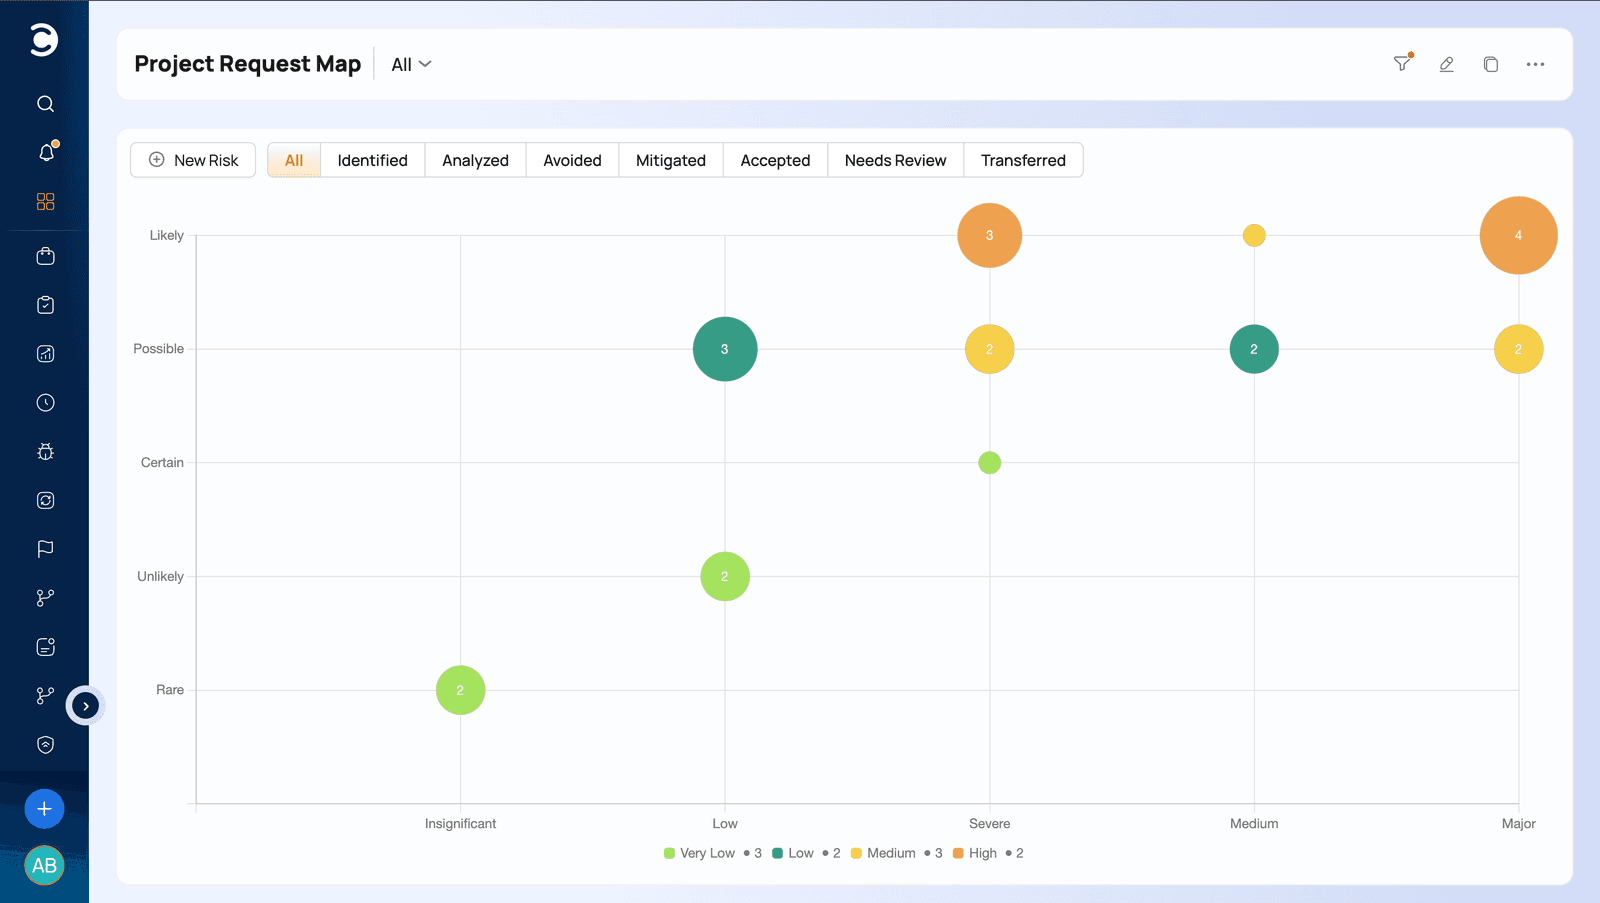Open the flag milestones icon
This screenshot has height=903, width=1600.
point(45,549)
